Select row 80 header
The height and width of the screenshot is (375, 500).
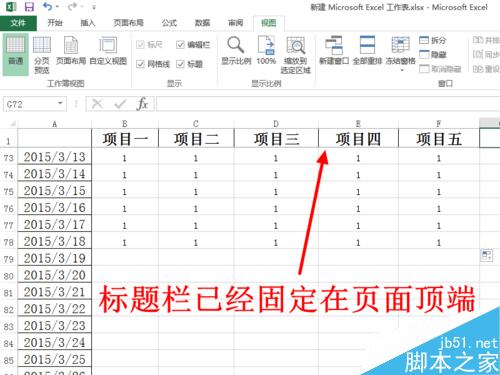click(9, 276)
